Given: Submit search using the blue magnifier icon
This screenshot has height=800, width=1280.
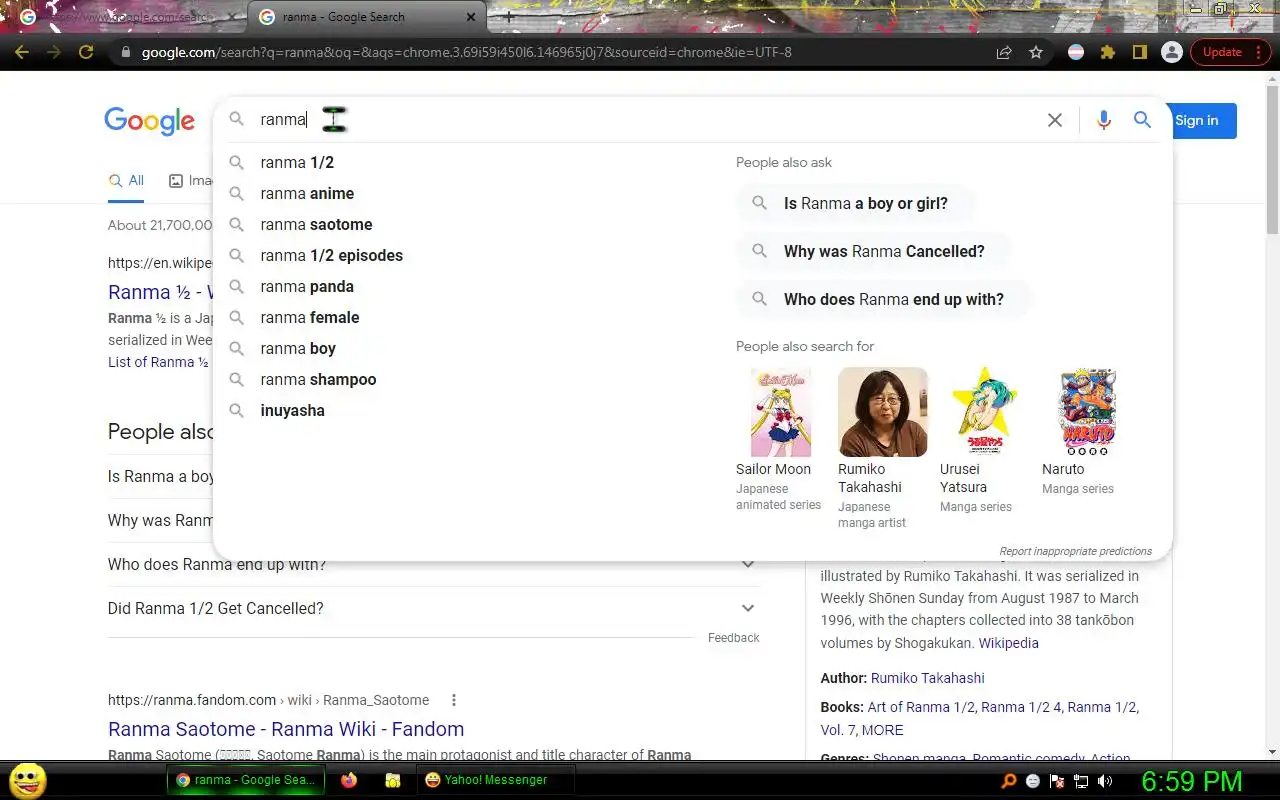Looking at the screenshot, I should click(1142, 120).
